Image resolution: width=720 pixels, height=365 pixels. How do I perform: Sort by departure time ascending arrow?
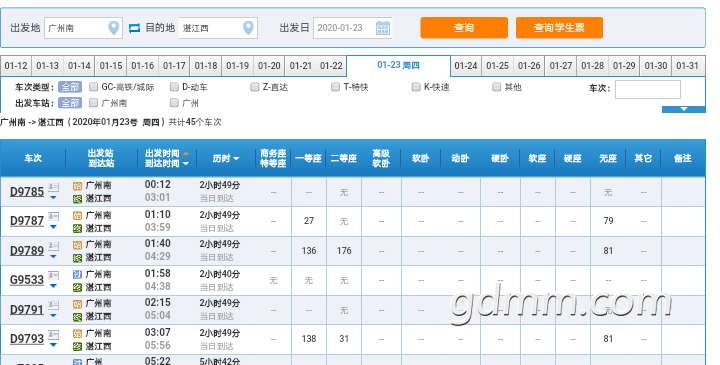[186, 153]
